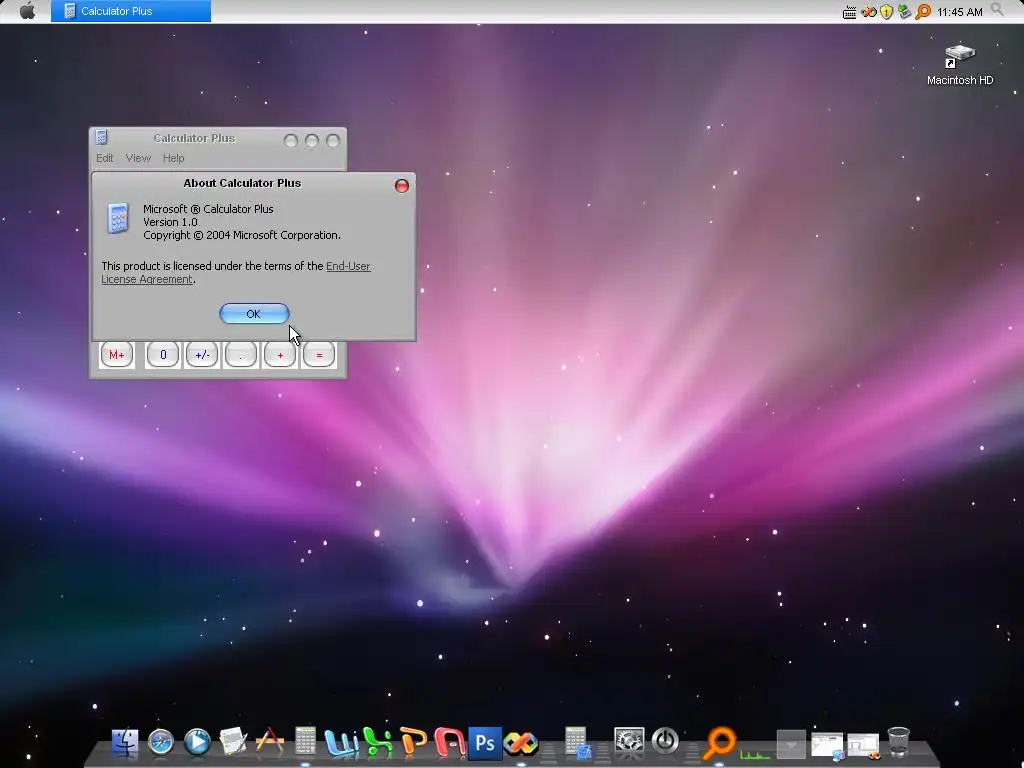
Task: Open Spotlight search in top-right corner
Action: pos(997,10)
